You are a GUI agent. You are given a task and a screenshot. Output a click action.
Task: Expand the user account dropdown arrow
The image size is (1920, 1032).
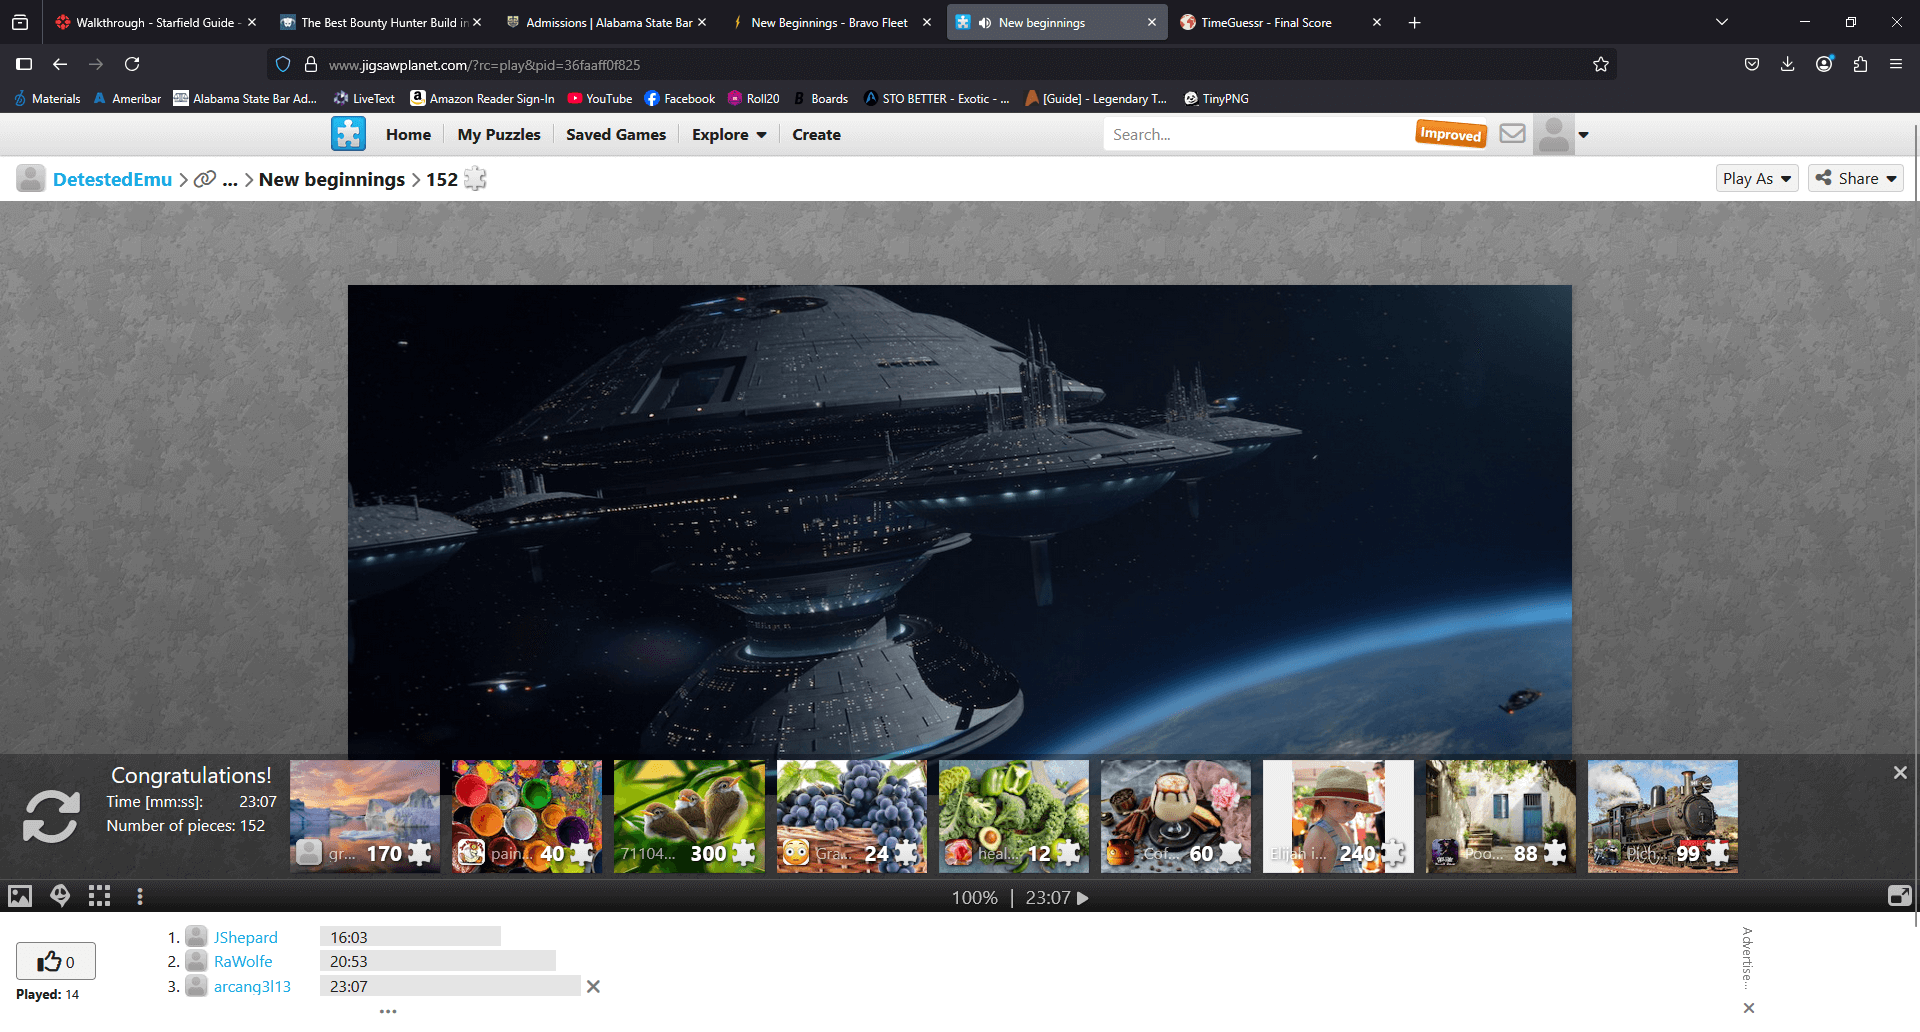1583,135
